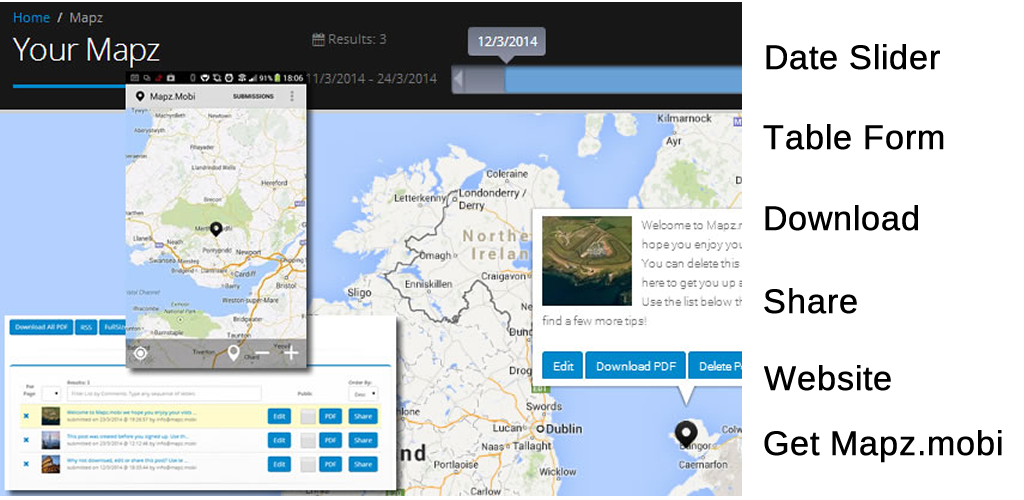Click the Mapz.Mobi pin logo in phone app
The image size is (1024, 500).
(x=139, y=96)
